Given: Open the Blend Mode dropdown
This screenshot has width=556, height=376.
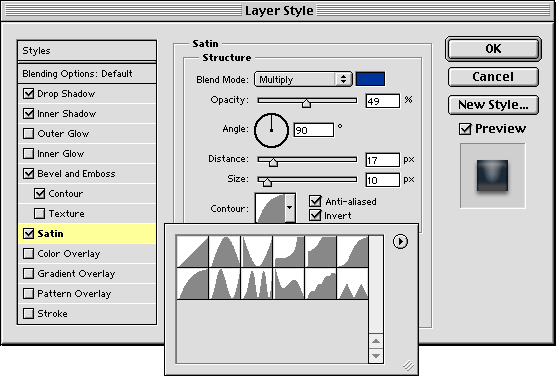Looking at the screenshot, I should point(303,79).
